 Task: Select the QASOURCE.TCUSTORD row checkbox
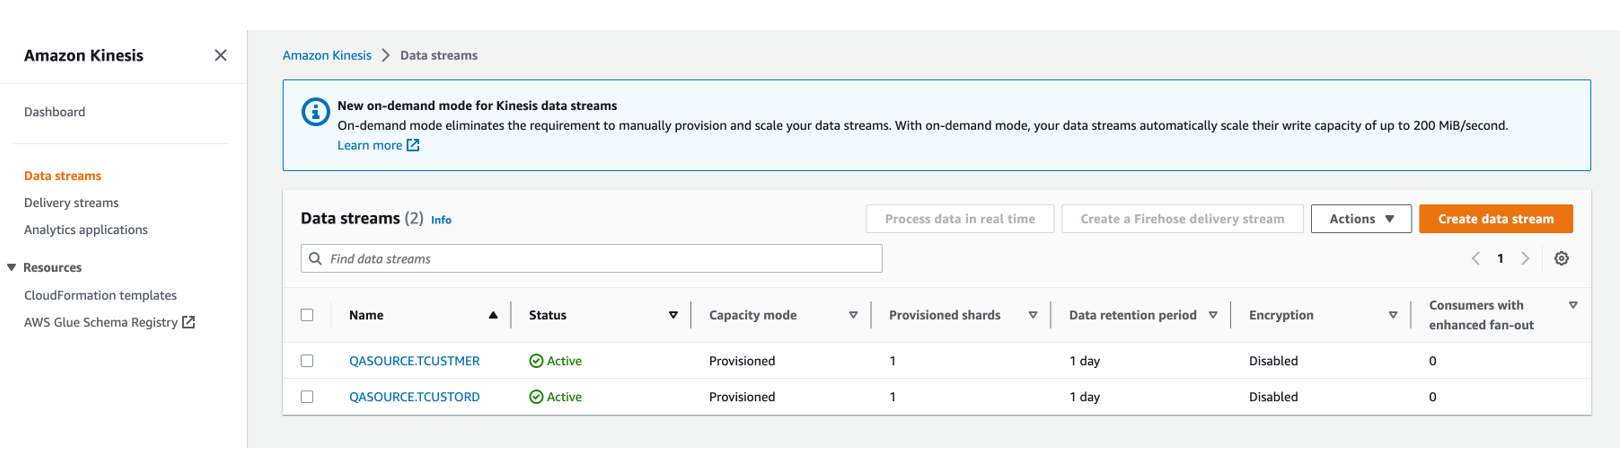(x=308, y=398)
